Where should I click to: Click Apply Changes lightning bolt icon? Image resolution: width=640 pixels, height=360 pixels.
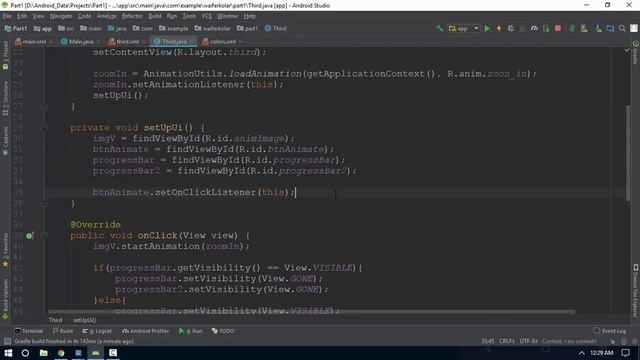point(499,29)
